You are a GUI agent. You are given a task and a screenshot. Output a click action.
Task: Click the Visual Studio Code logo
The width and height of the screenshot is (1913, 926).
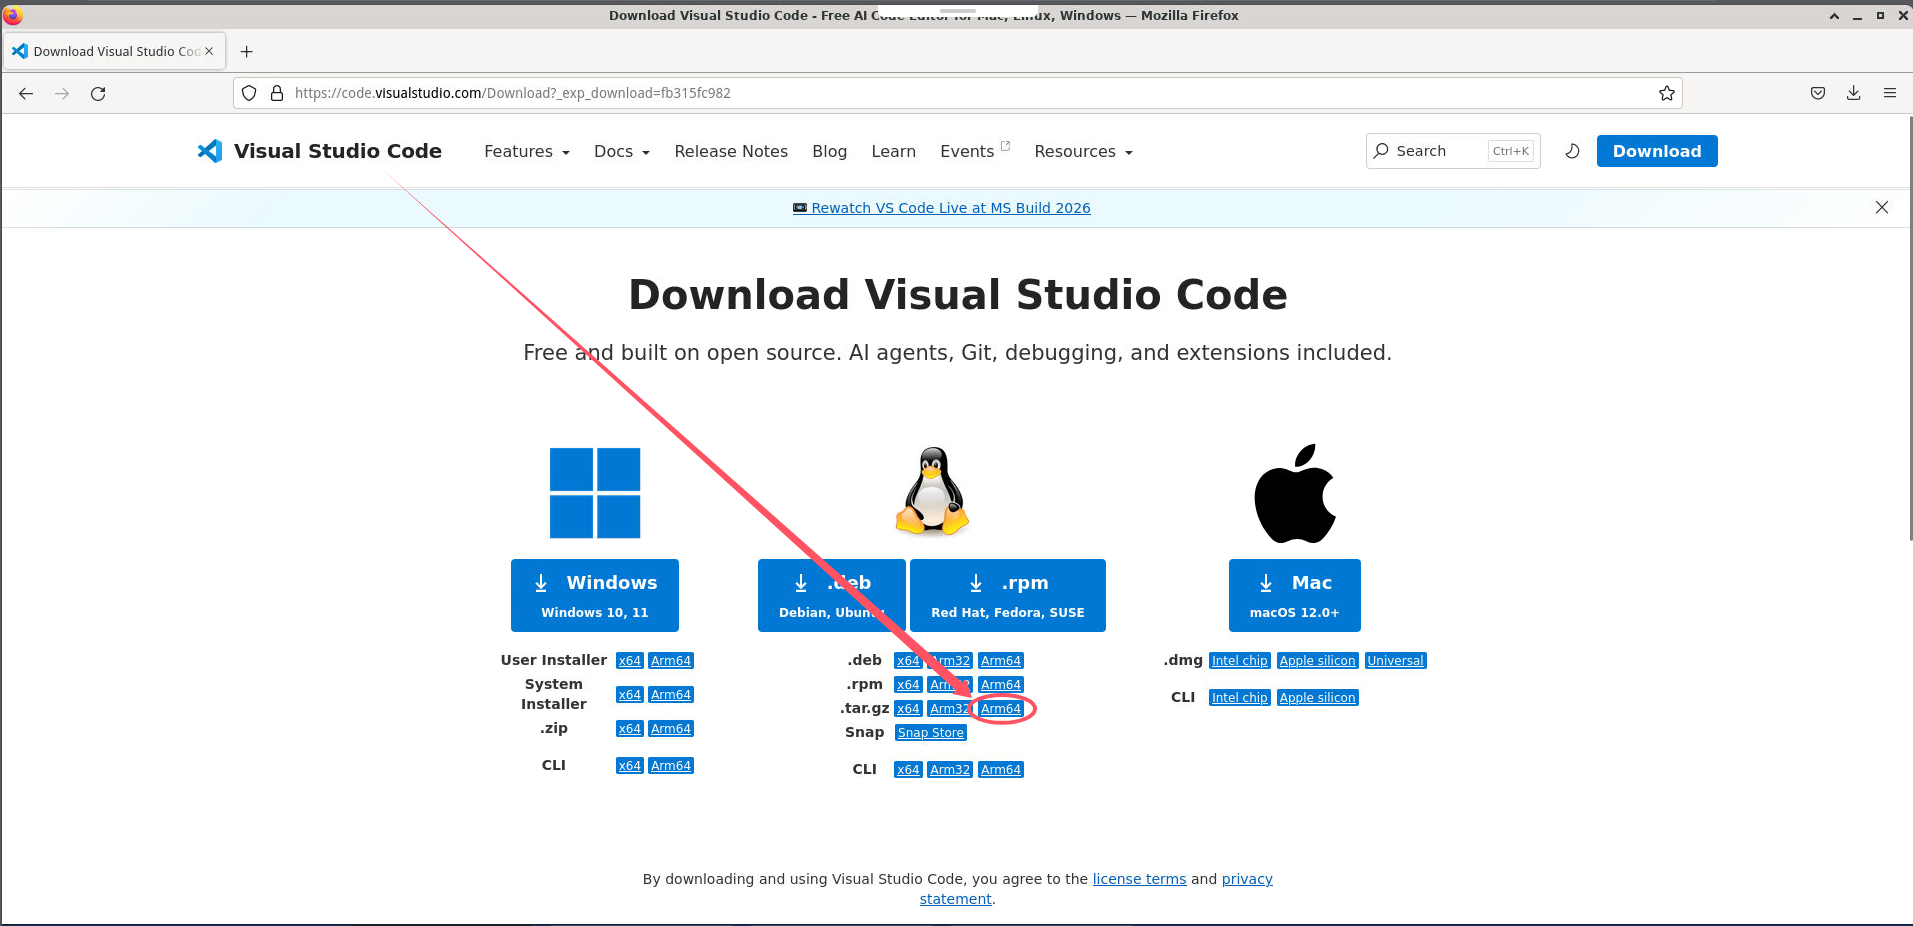coord(320,151)
